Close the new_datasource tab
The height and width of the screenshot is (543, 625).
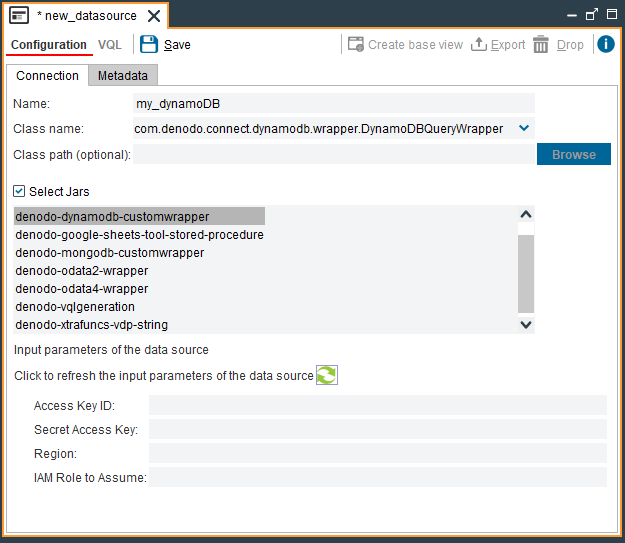tap(154, 16)
